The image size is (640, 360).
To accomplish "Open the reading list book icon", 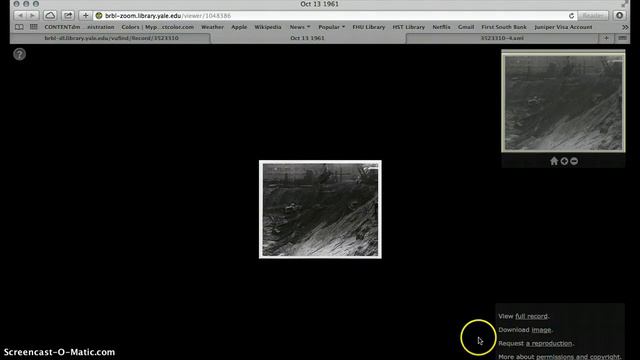I will (x=19, y=27).
